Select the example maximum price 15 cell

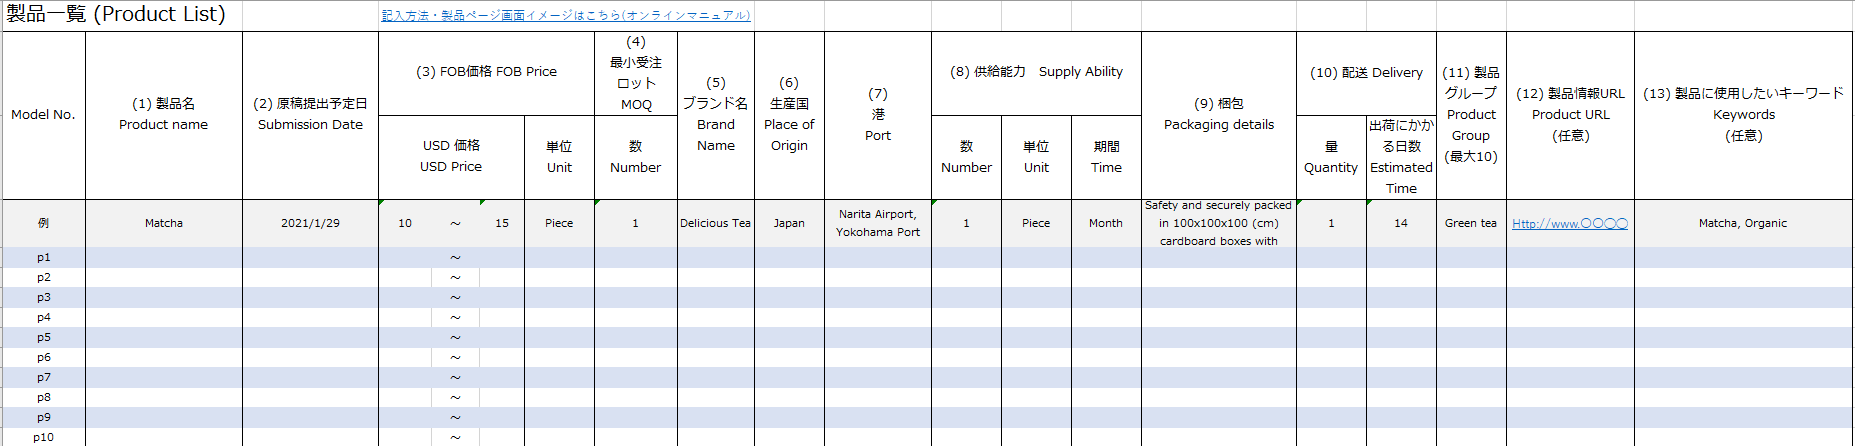(x=502, y=223)
